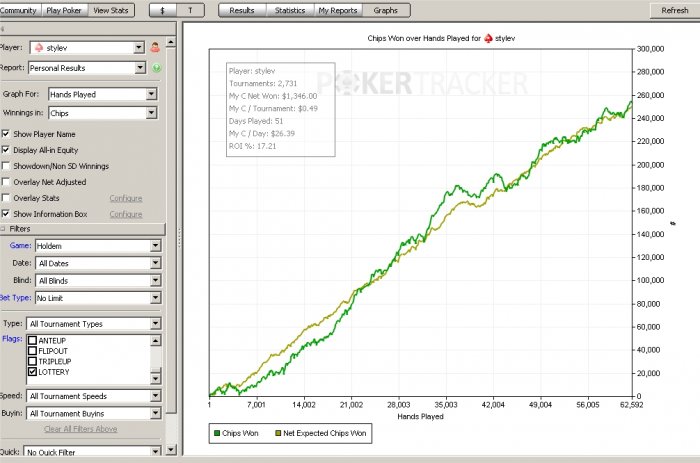Switch to the Community tab
The image size is (700, 463).
(20, 10)
